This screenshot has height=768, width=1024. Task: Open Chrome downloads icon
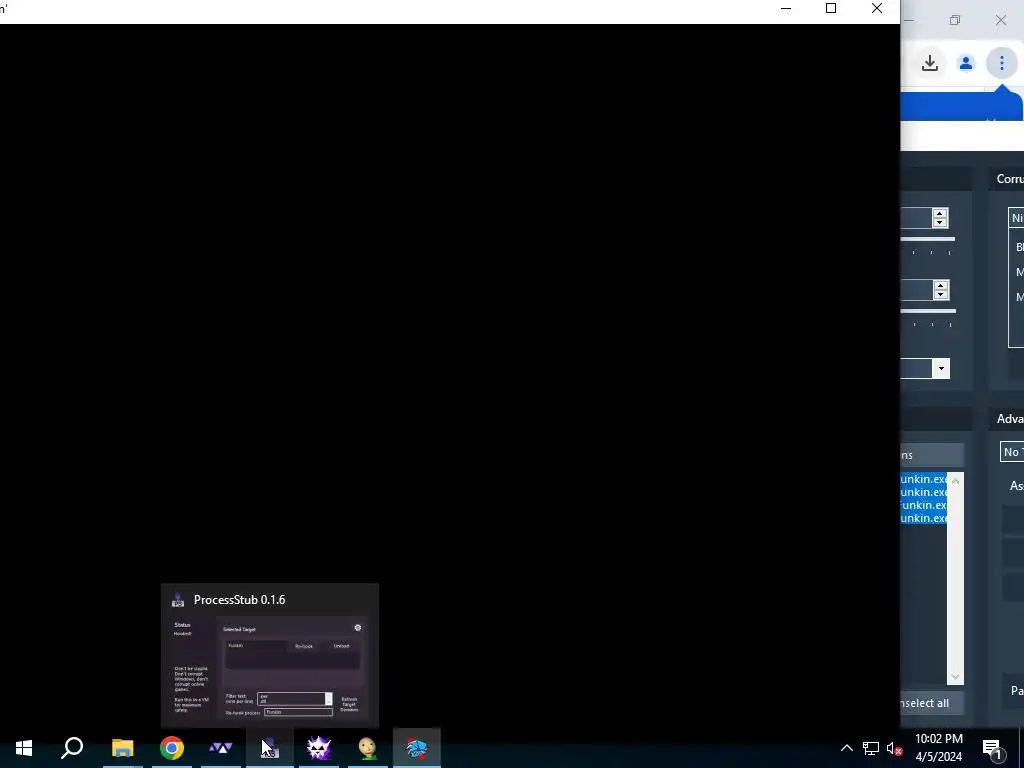click(930, 63)
